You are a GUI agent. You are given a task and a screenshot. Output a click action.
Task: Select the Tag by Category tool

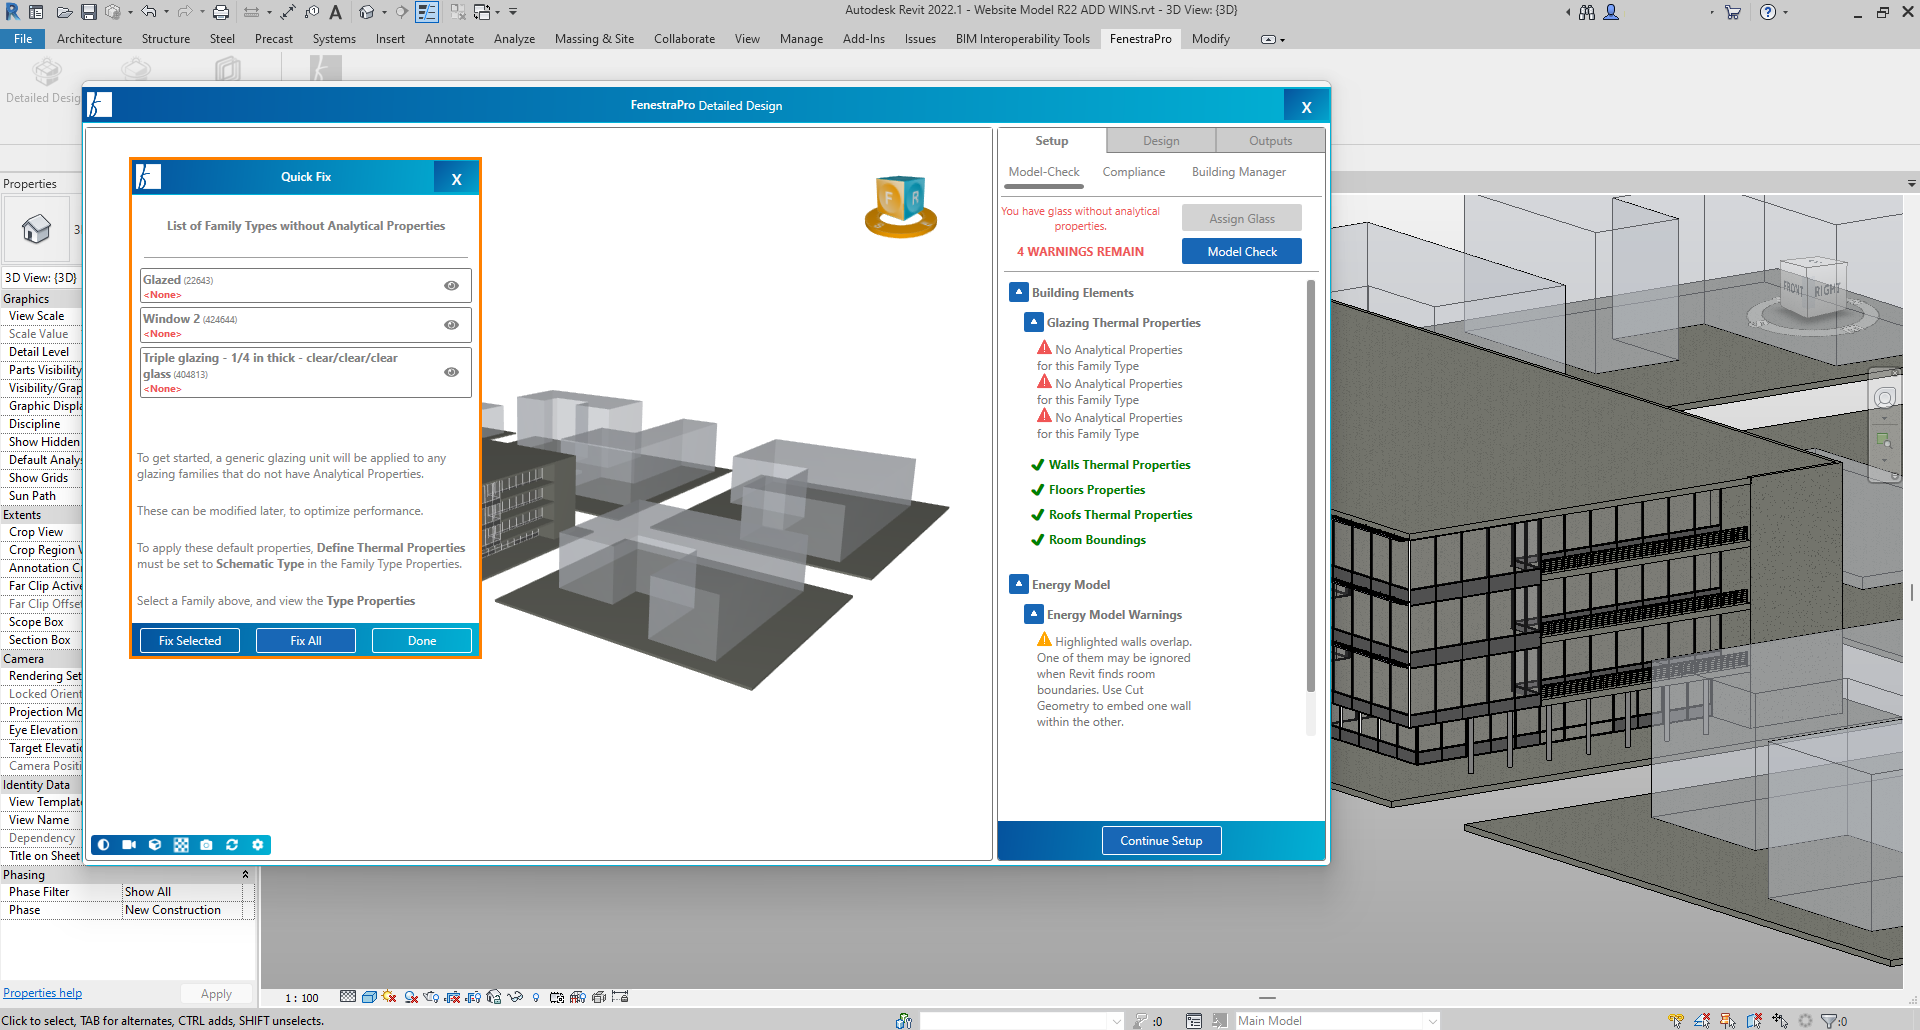click(312, 12)
